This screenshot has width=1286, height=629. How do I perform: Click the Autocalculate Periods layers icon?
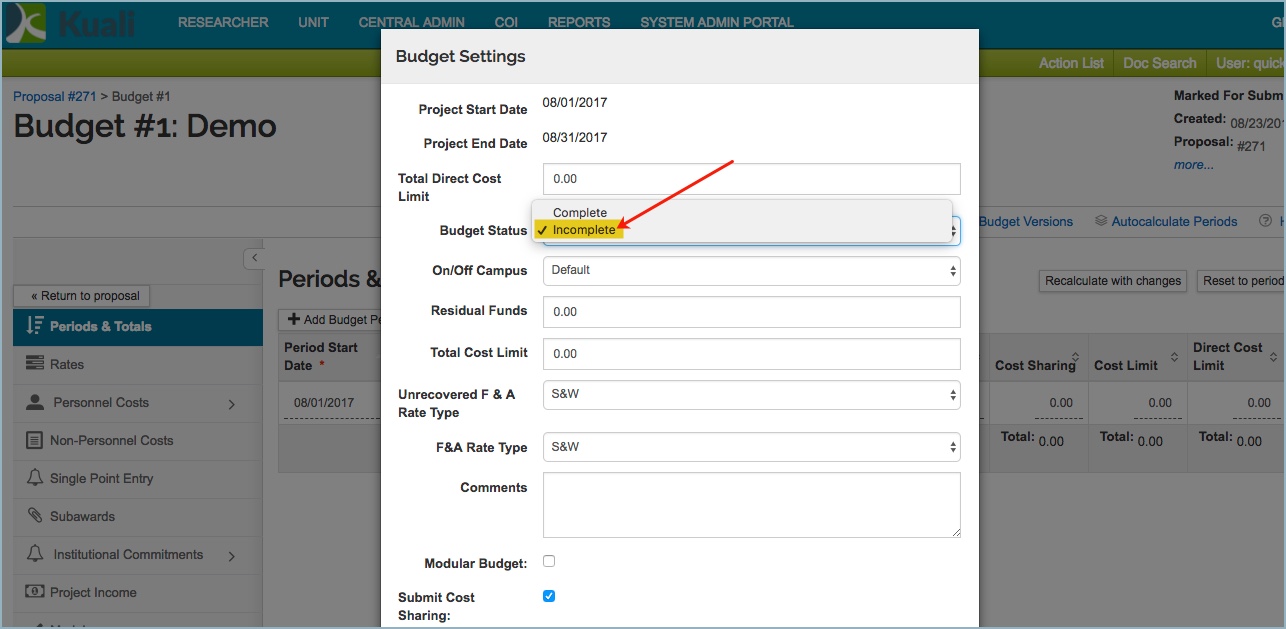pos(1101,221)
